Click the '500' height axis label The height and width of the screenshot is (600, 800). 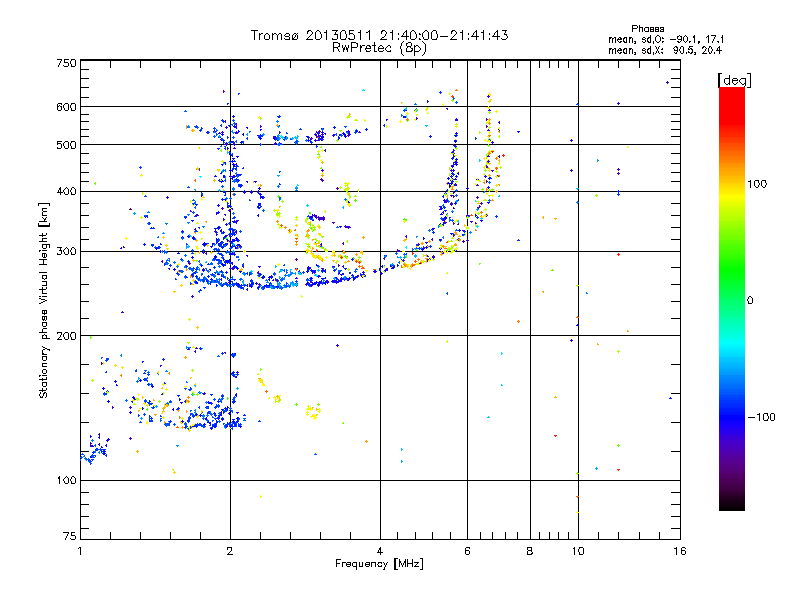point(66,145)
